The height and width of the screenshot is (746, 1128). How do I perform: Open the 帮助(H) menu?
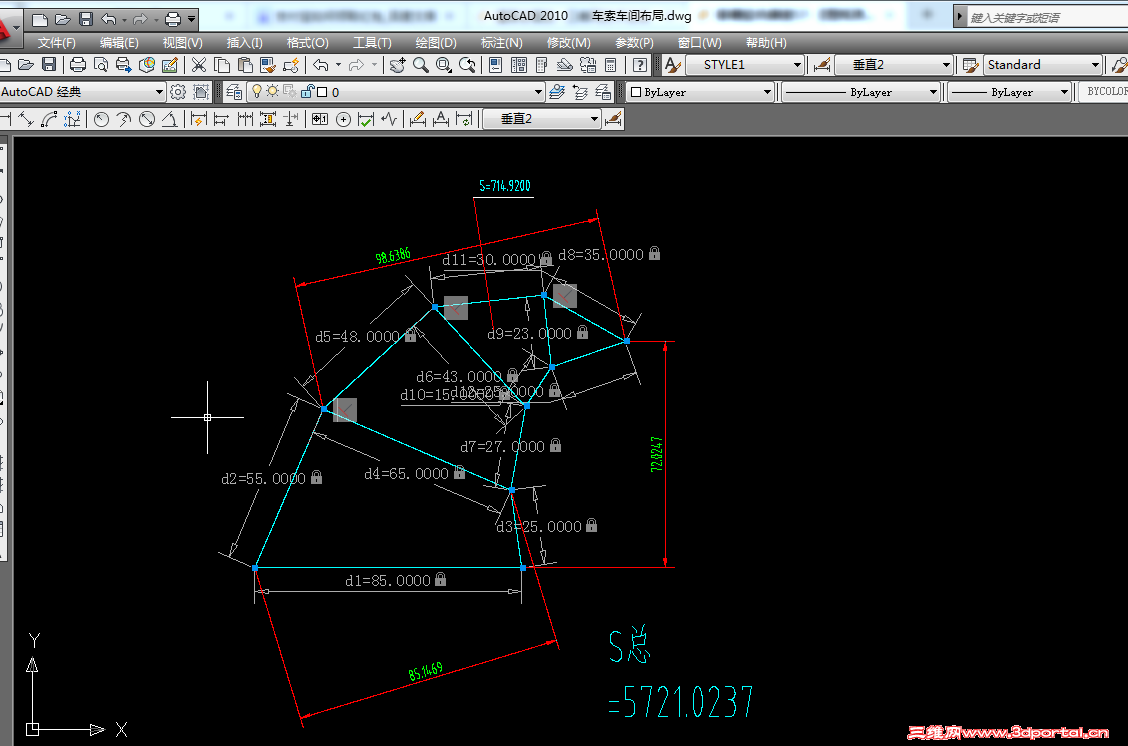pyautogui.click(x=766, y=43)
